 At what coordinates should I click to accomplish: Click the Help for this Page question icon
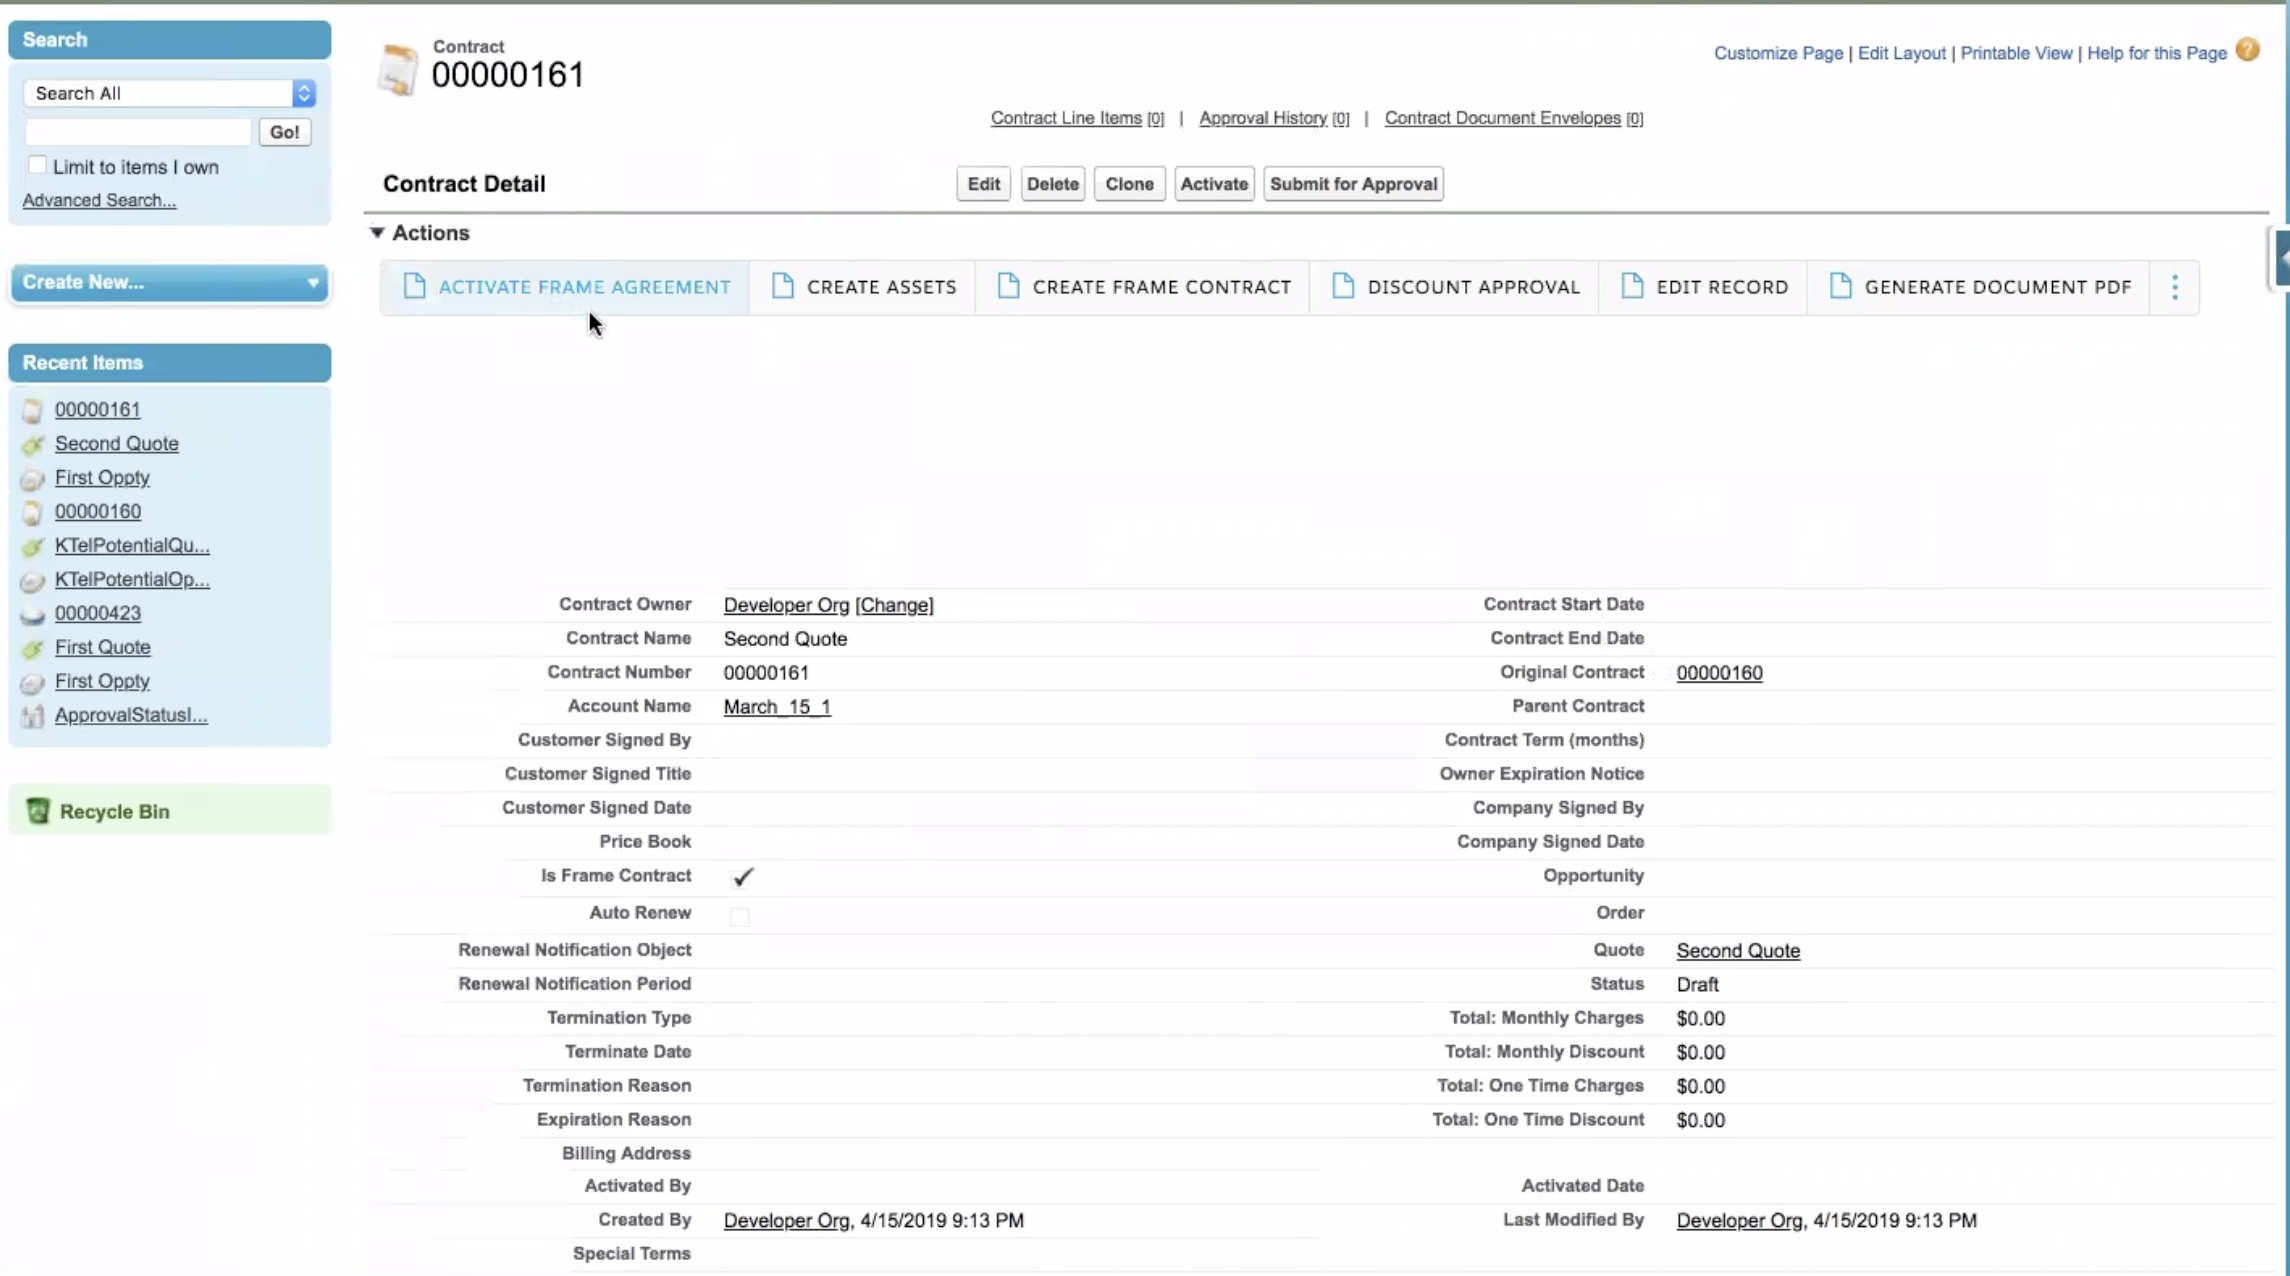point(2247,51)
